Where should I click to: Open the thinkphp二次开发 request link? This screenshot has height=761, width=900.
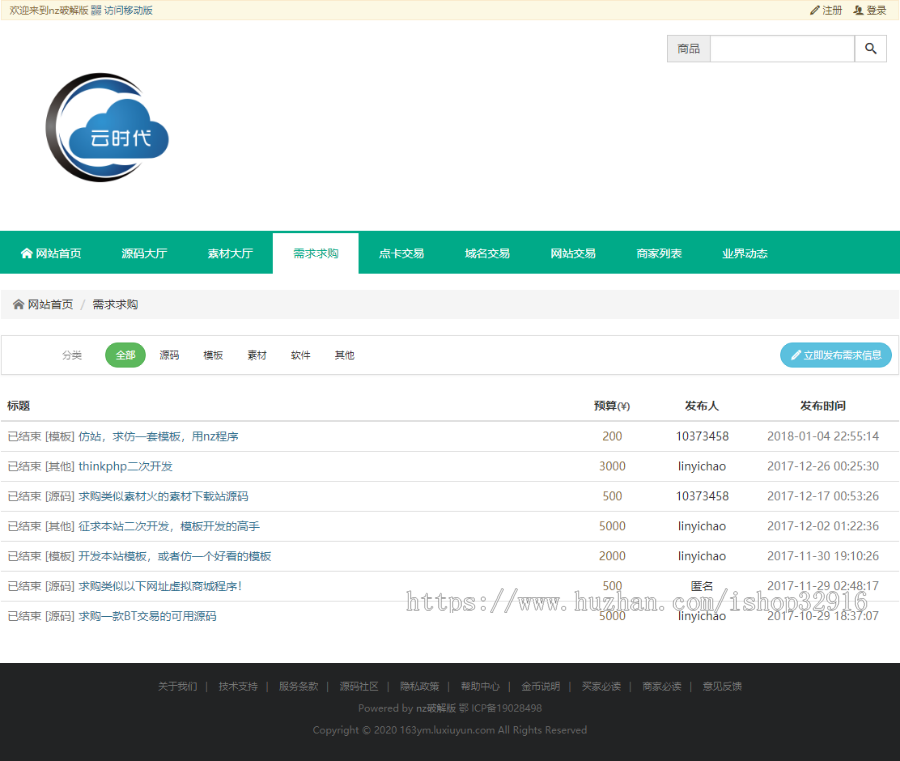[x=125, y=466]
